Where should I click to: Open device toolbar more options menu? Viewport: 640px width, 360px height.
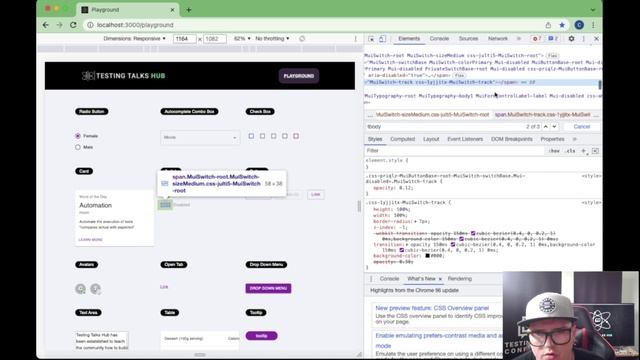[x=356, y=39]
